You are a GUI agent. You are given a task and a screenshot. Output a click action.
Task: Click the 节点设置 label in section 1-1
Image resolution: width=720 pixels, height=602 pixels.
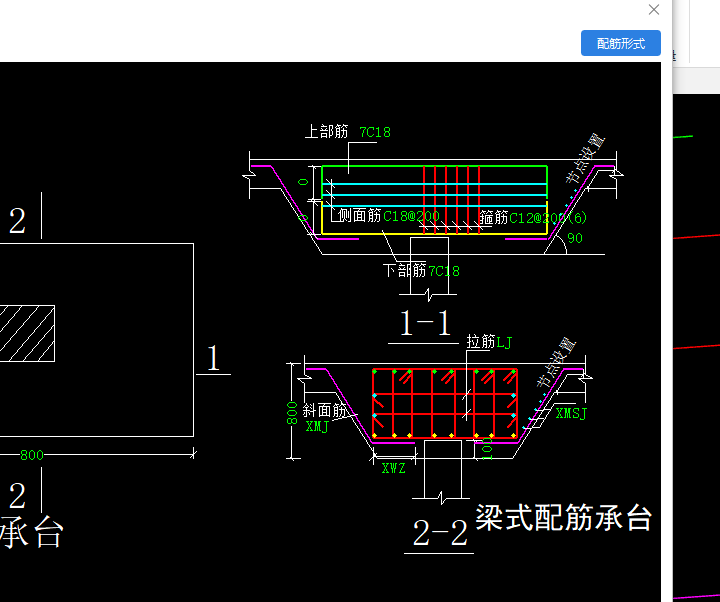[585, 158]
